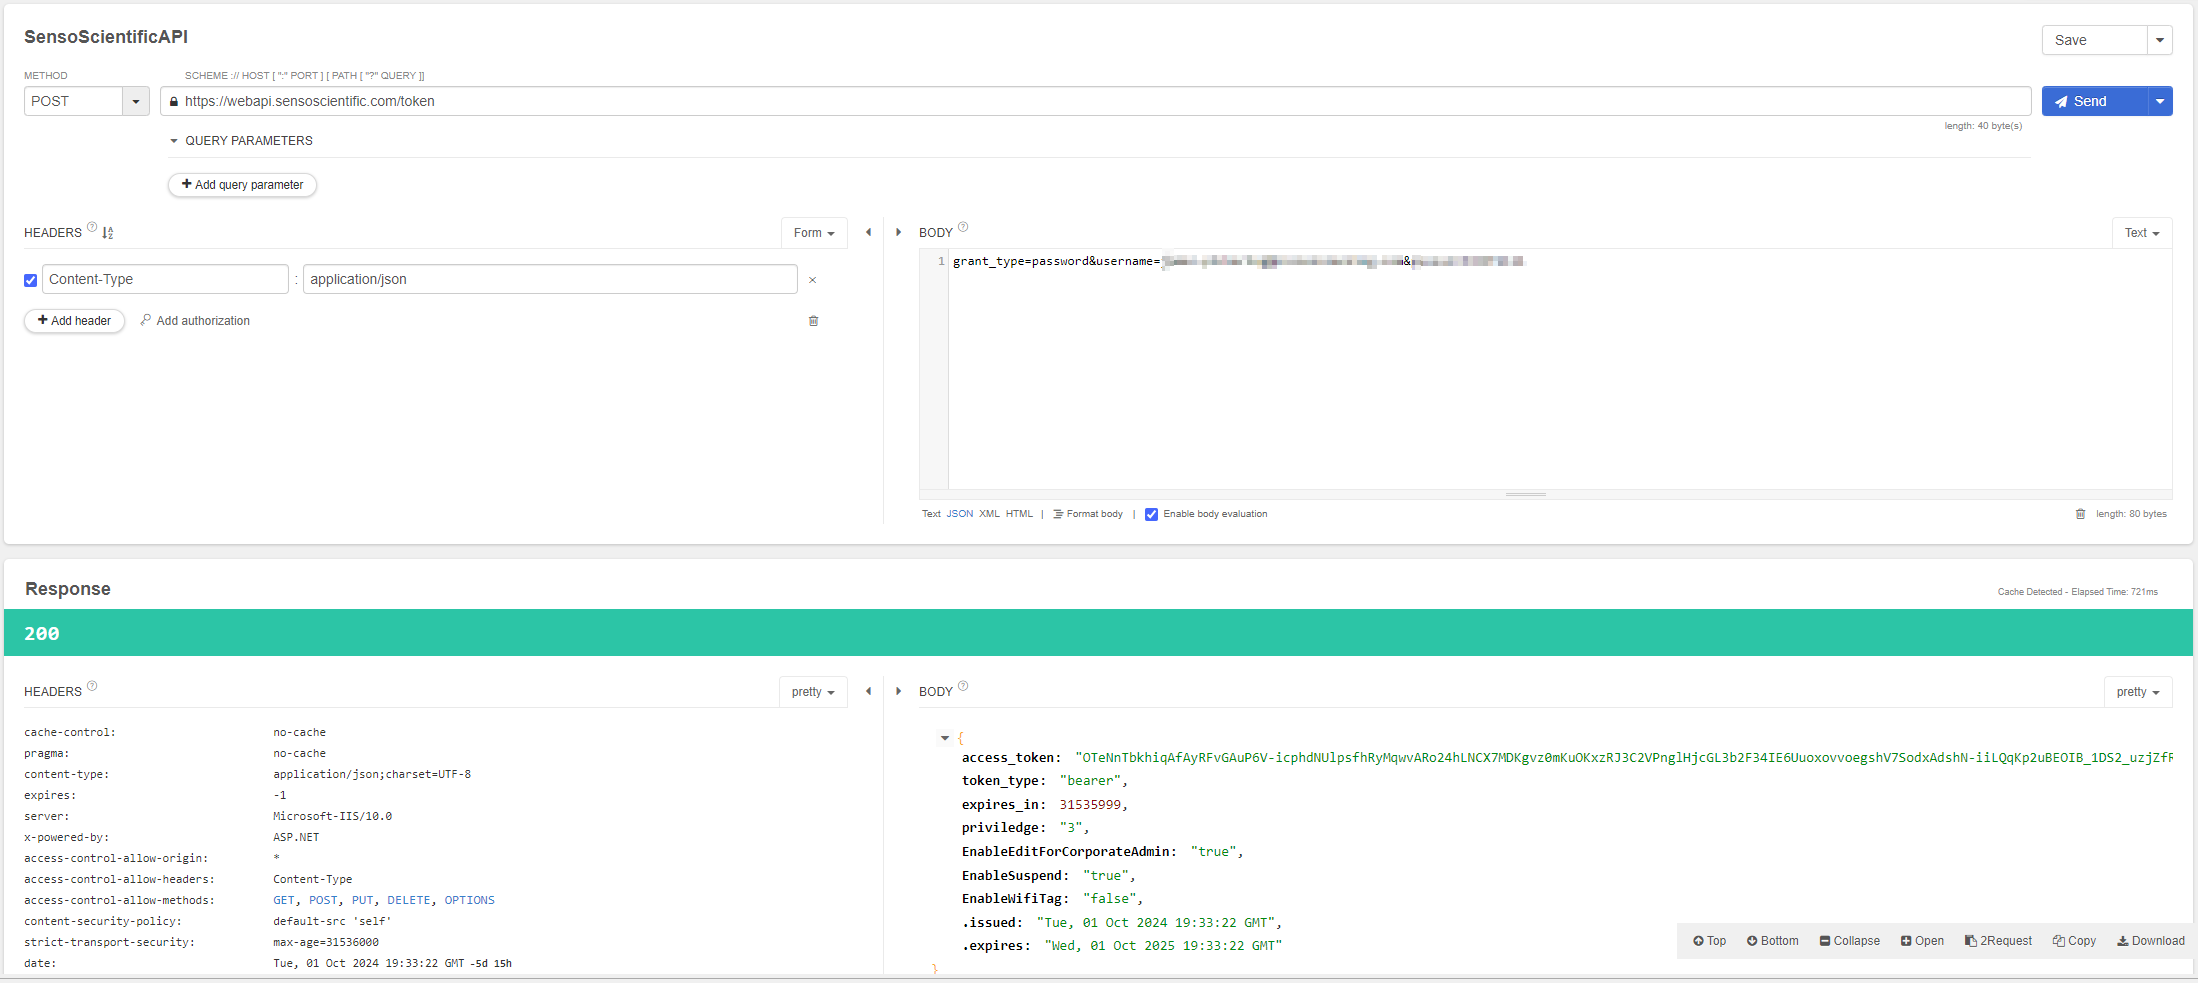Expand response body panel right arrow
Screen dimensions: 2198x983
click(x=898, y=691)
